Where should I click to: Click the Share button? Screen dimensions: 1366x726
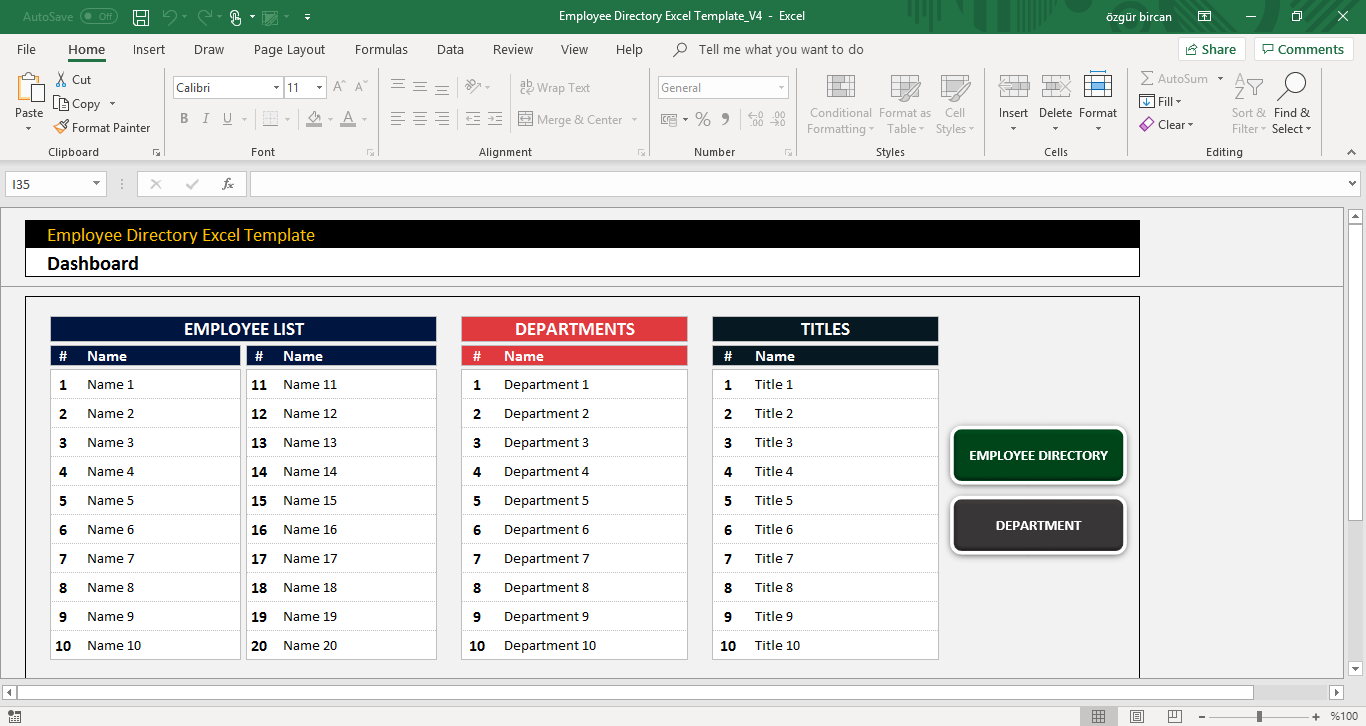coord(1210,49)
